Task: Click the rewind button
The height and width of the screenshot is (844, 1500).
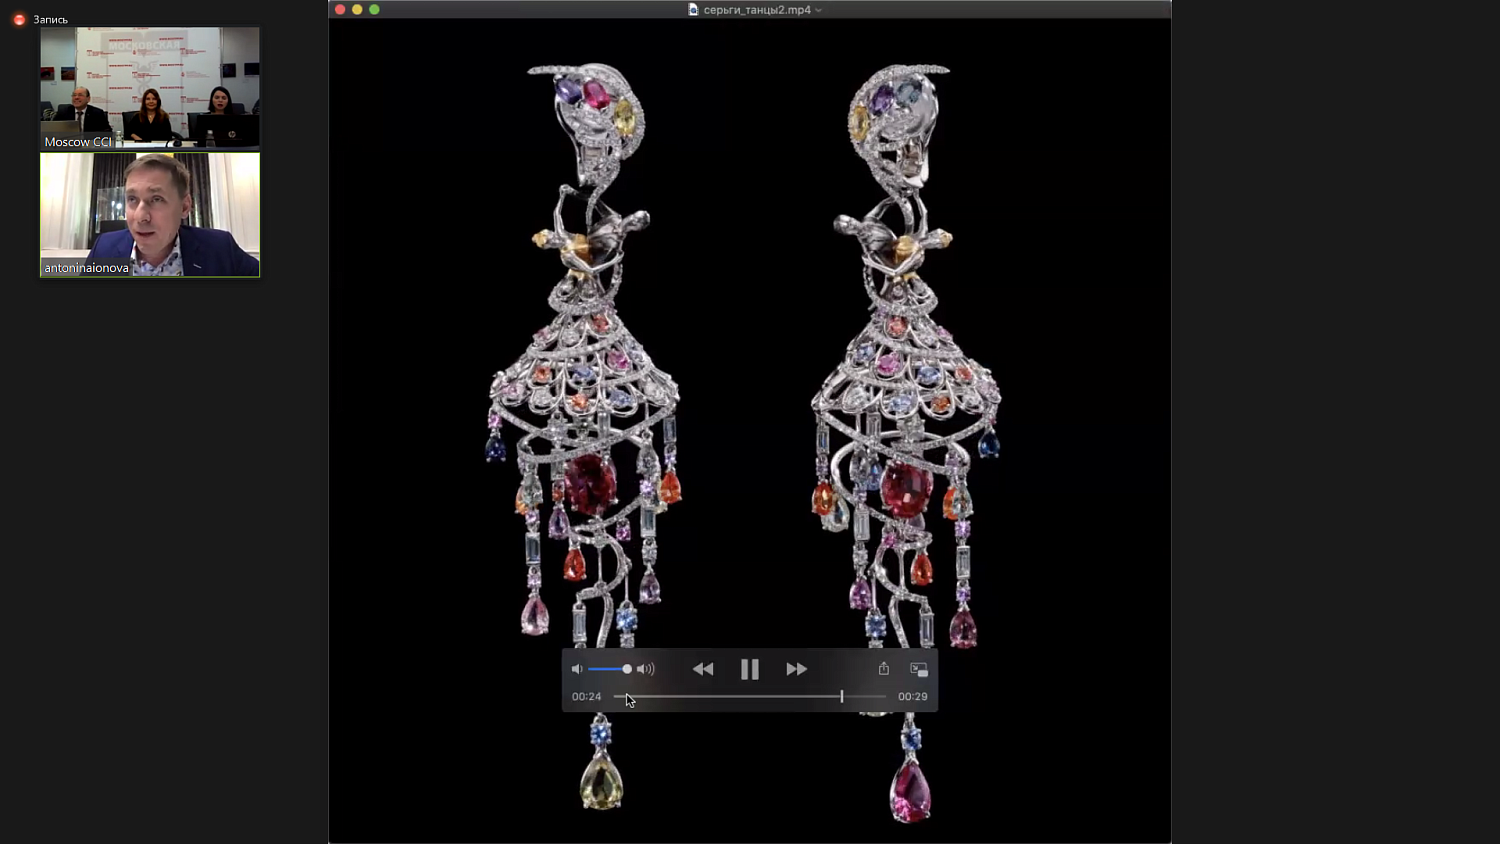Action: tap(703, 669)
